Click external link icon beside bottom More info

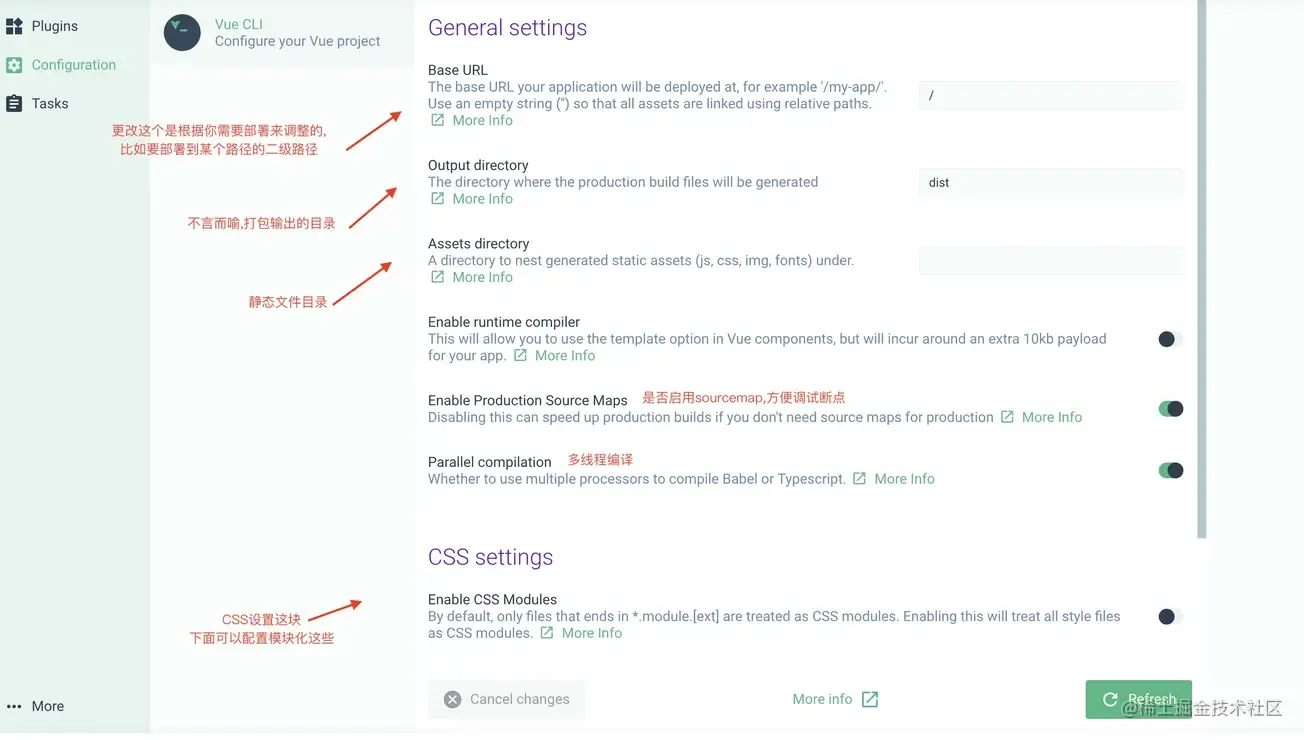tap(870, 699)
